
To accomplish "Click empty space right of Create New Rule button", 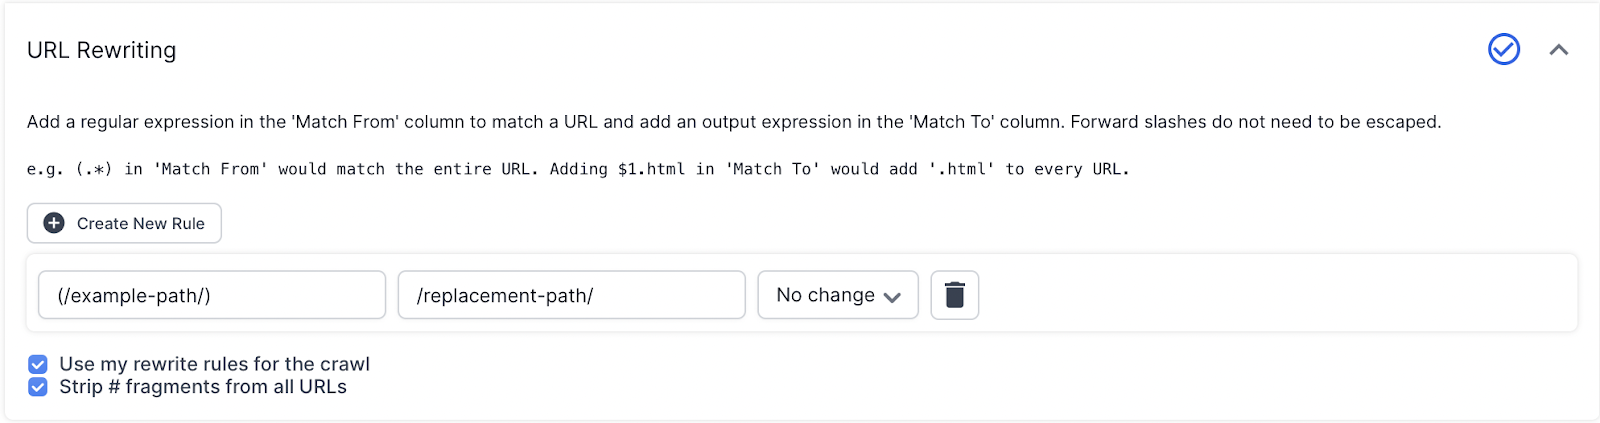I will click(800, 223).
